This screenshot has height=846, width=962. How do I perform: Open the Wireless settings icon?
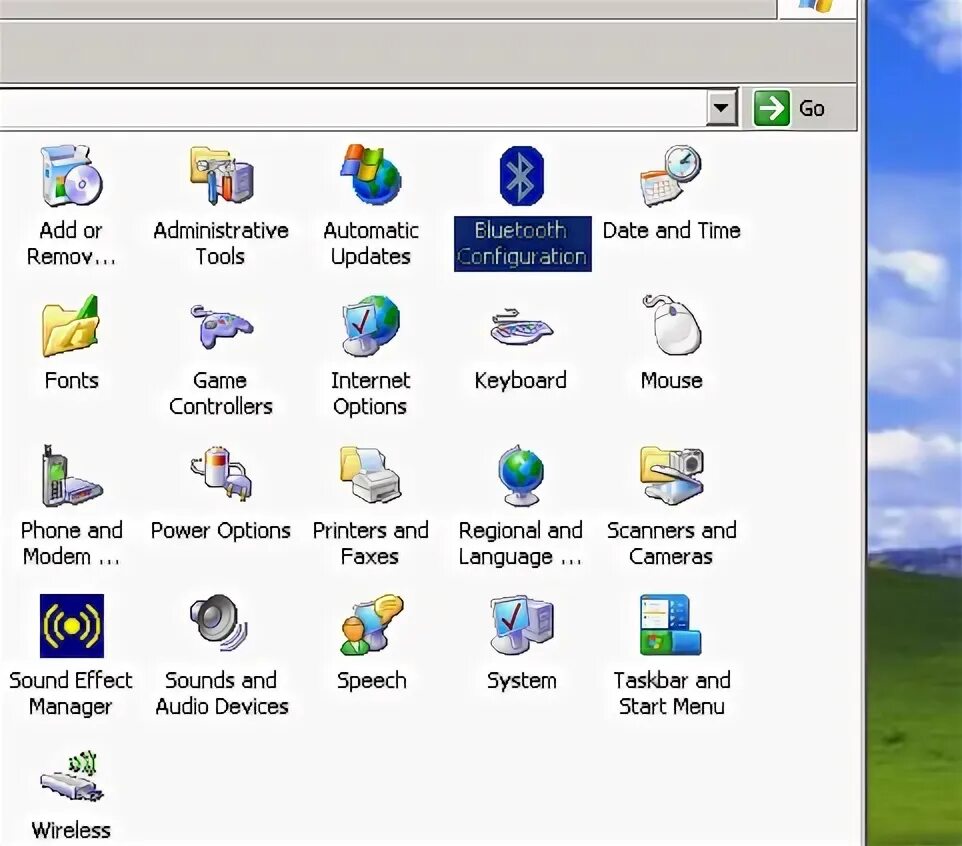tap(70, 778)
